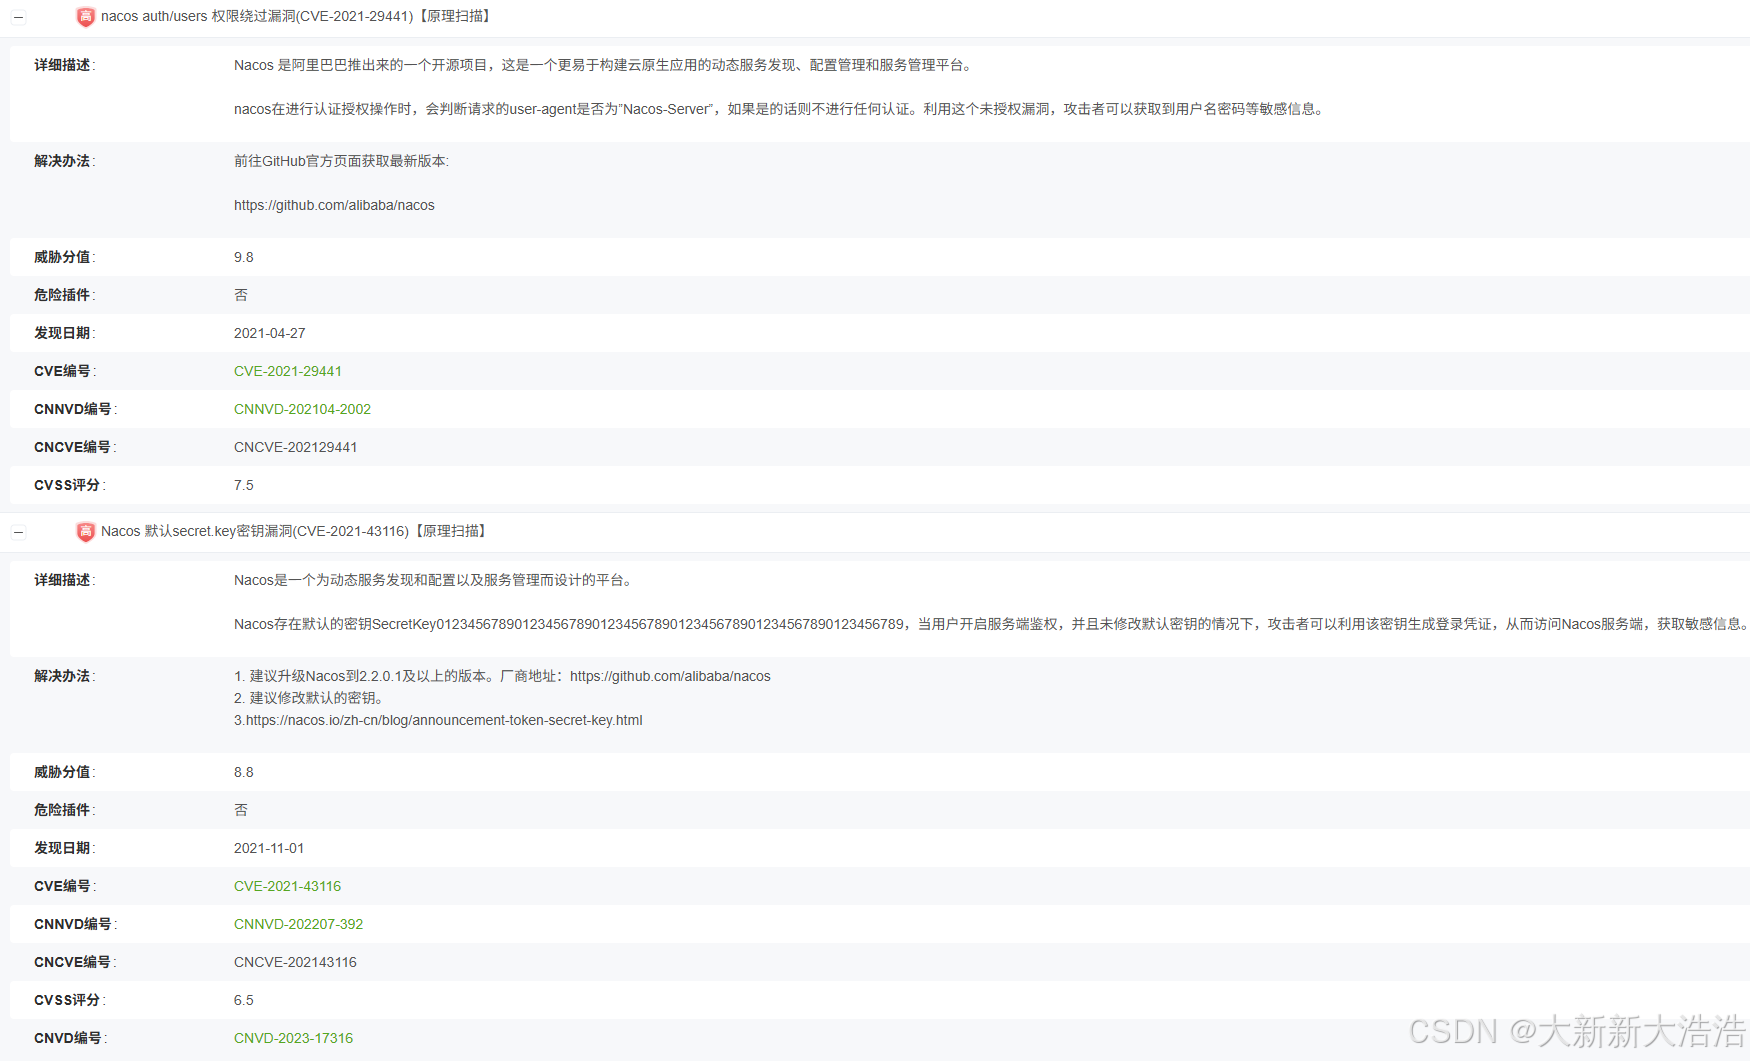Click the threat score value 8.8
This screenshot has height=1061, width=1750.
(x=244, y=772)
